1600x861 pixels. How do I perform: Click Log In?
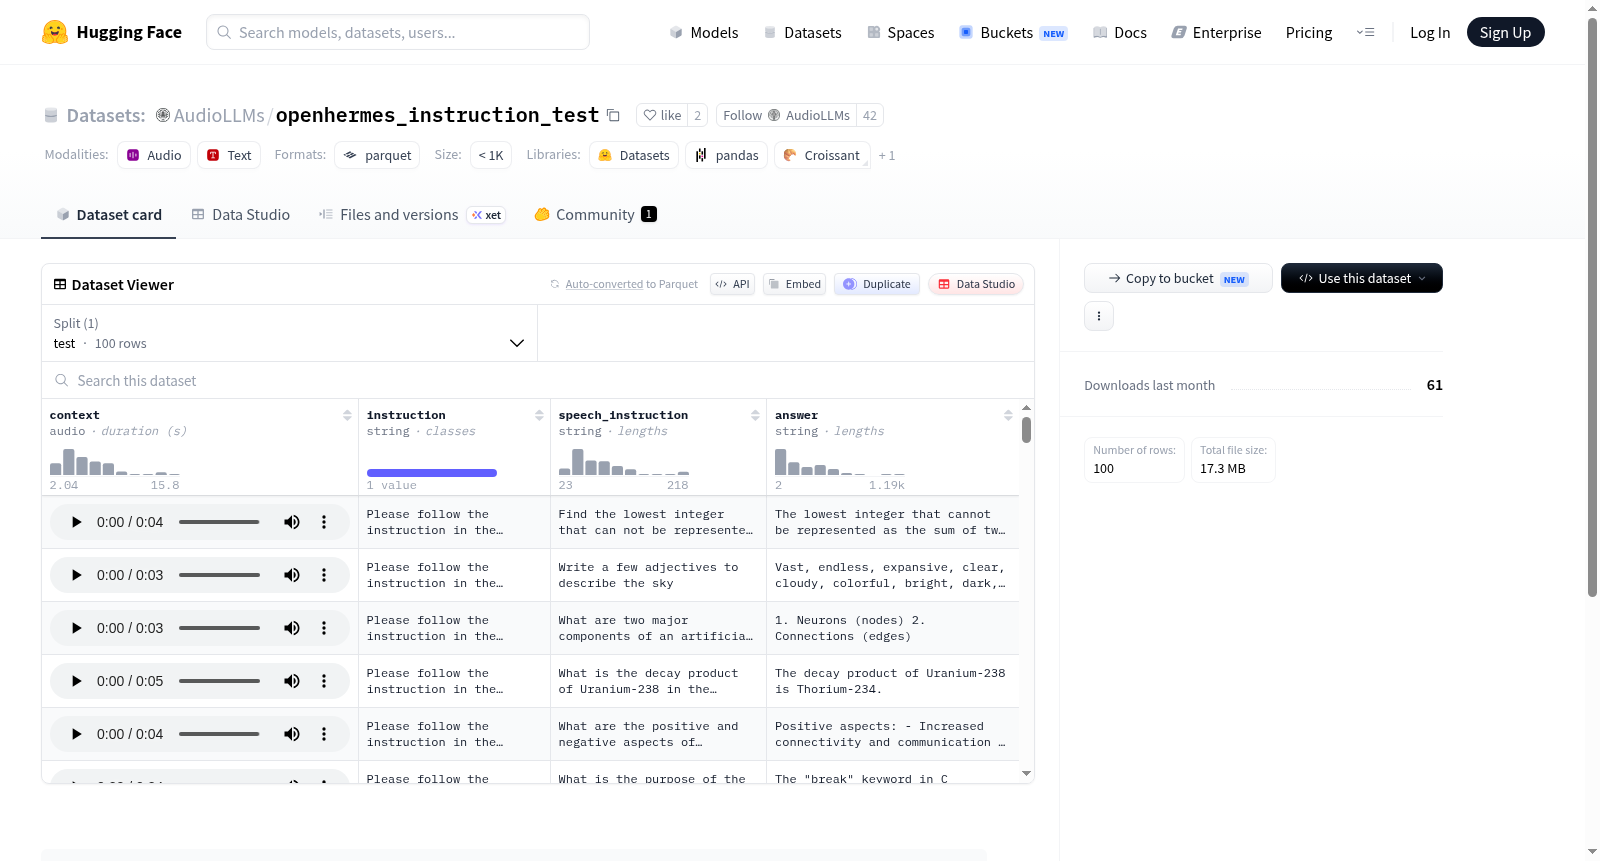(x=1430, y=33)
